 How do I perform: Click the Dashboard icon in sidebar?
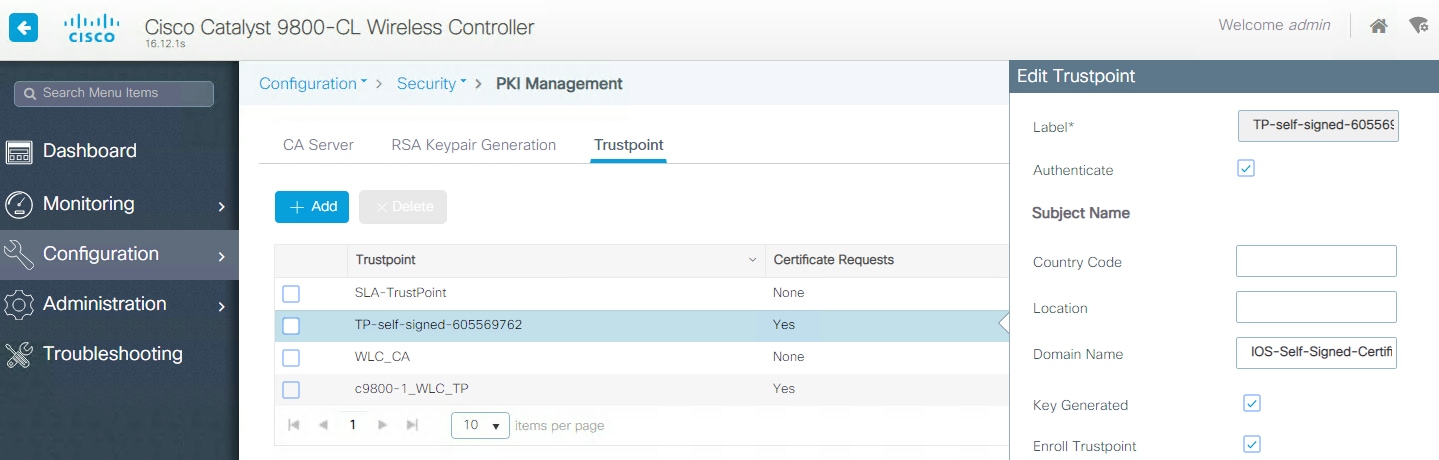pos(19,152)
